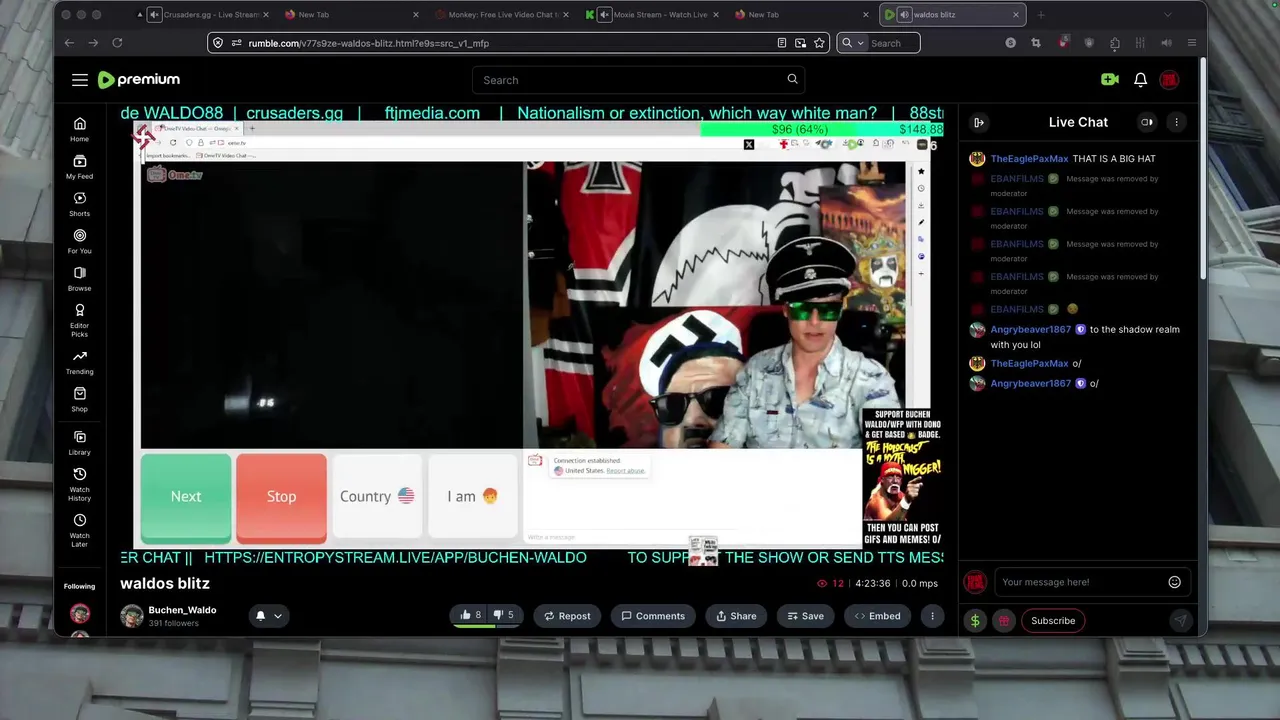
Task: Open the user account avatar in the header
Action: 1169,80
